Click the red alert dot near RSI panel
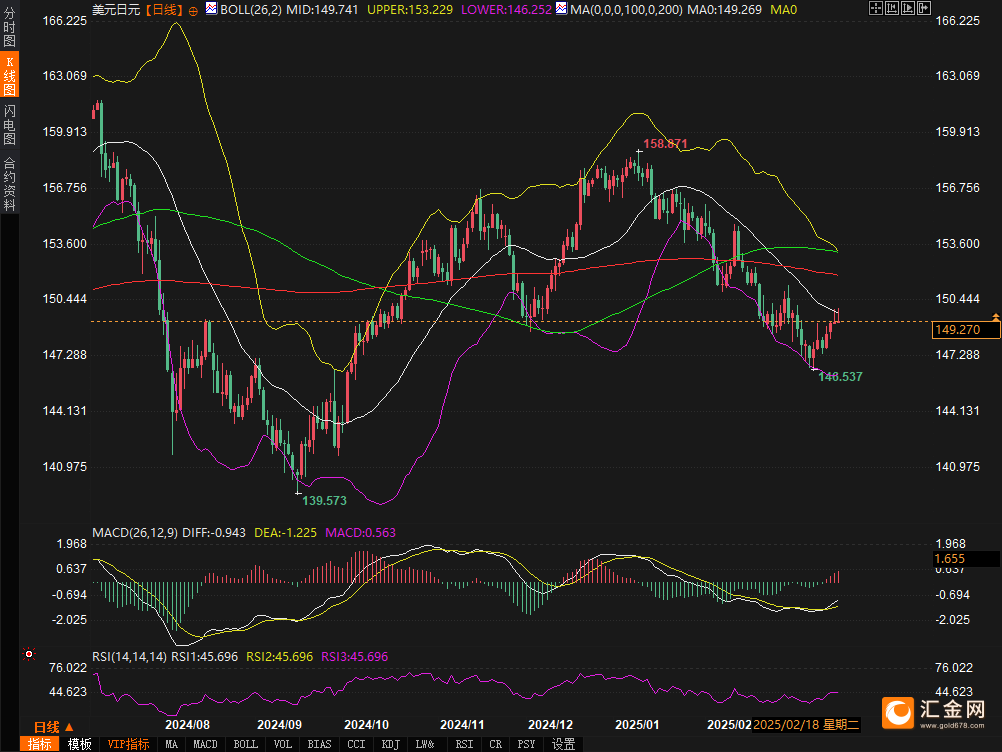The height and width of the screenshot is (752, 1002). (x=29, y=654)
